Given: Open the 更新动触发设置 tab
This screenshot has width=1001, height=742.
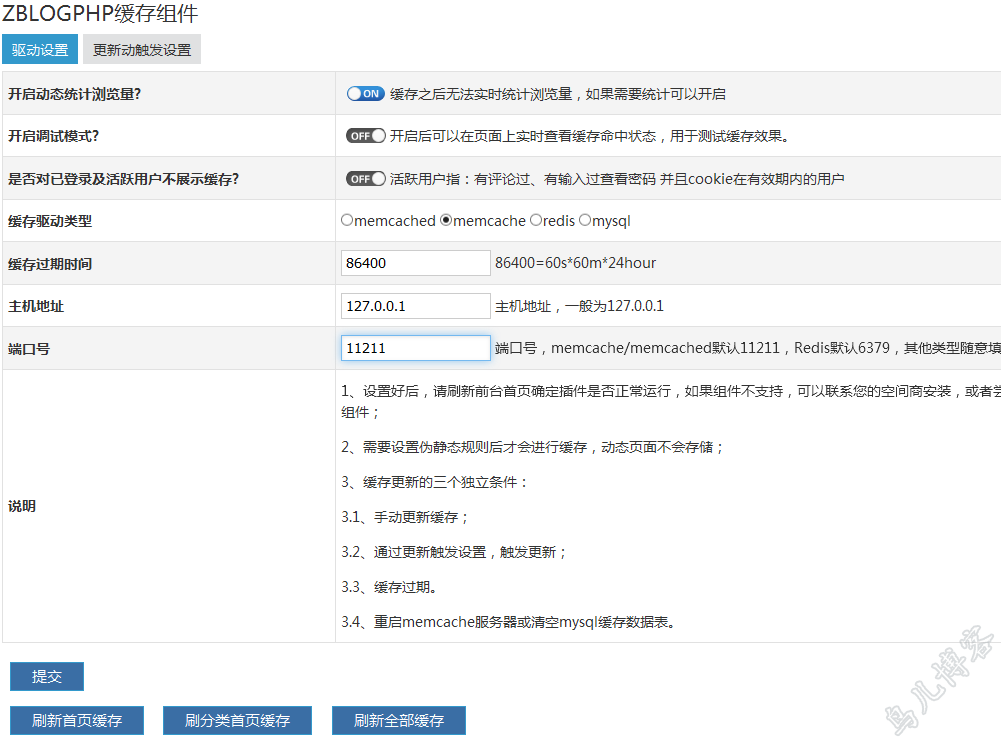Looking at the screenshot, I should [142, 49].
